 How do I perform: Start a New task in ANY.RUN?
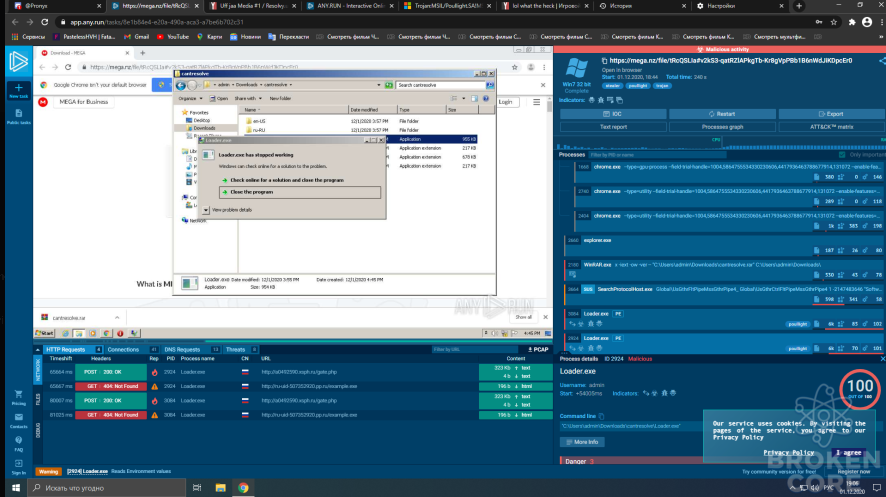tap(18, 90)
